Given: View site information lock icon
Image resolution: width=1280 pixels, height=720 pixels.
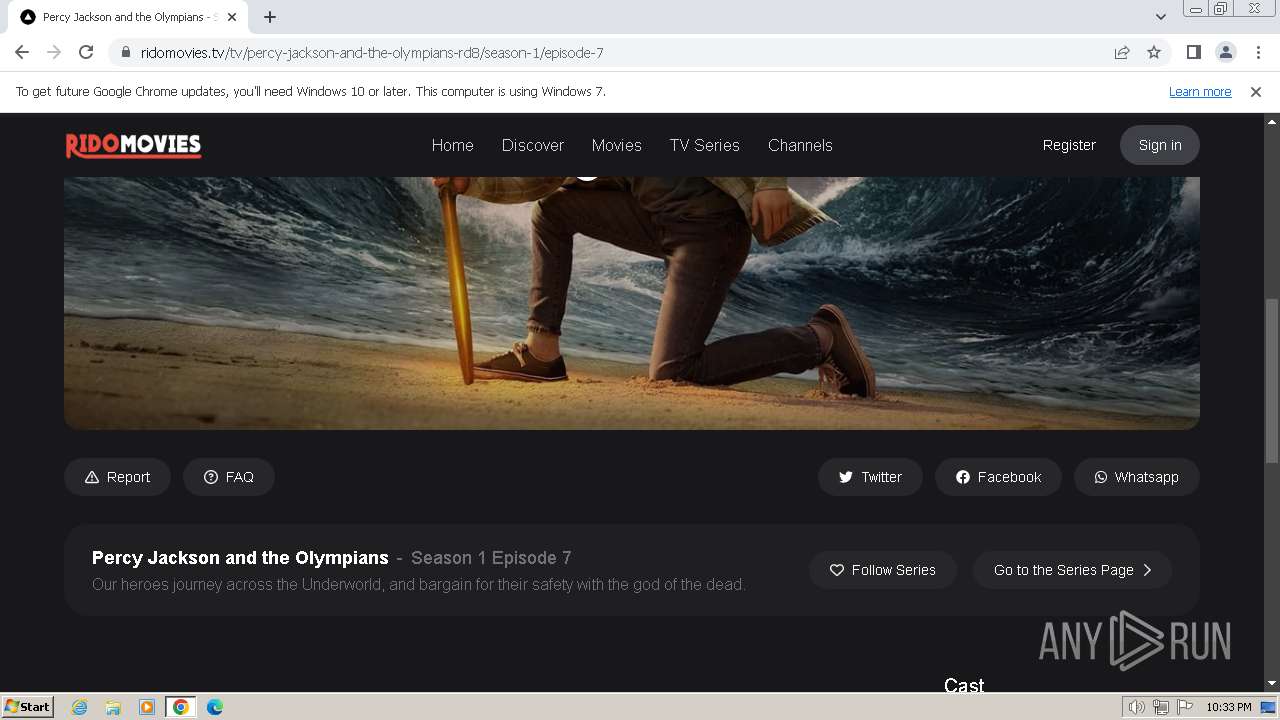Looking at the screenshot, I should coord(125,53).
